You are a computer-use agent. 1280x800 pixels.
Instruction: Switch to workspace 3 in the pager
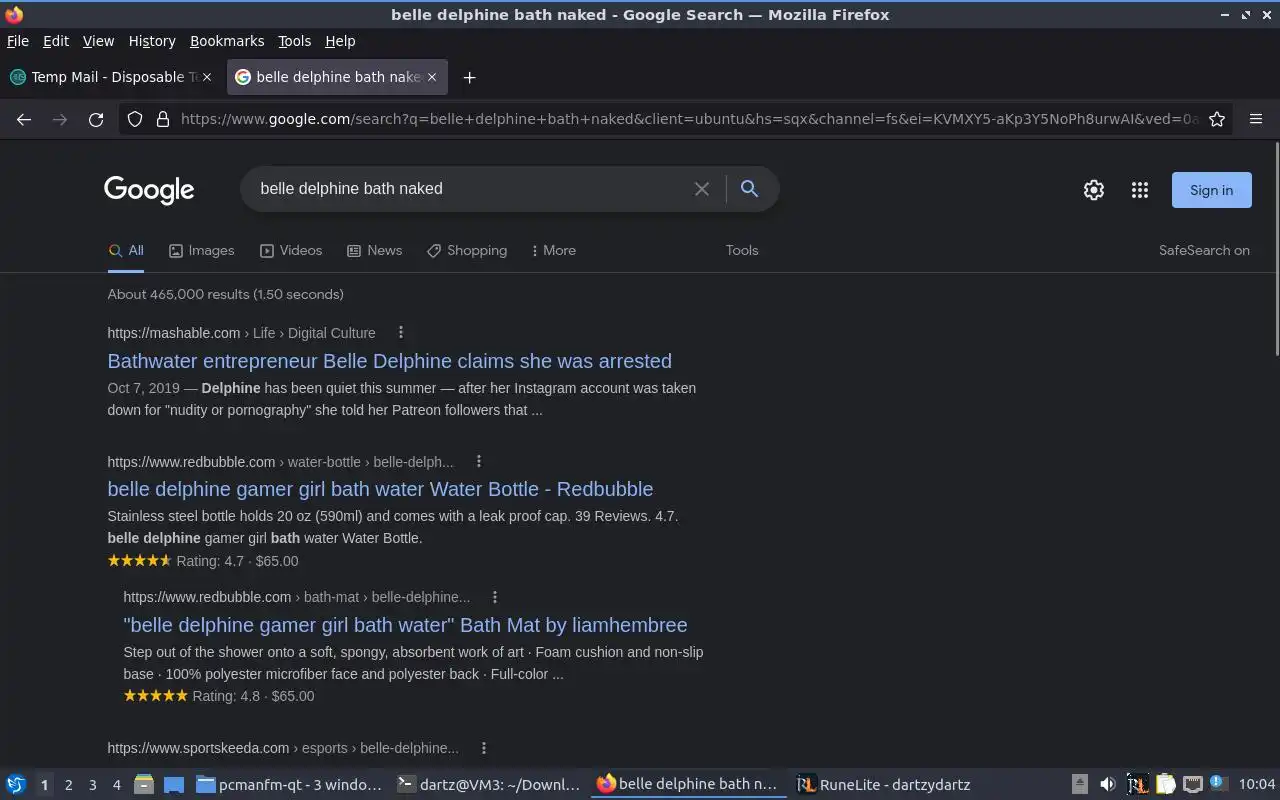93,785
